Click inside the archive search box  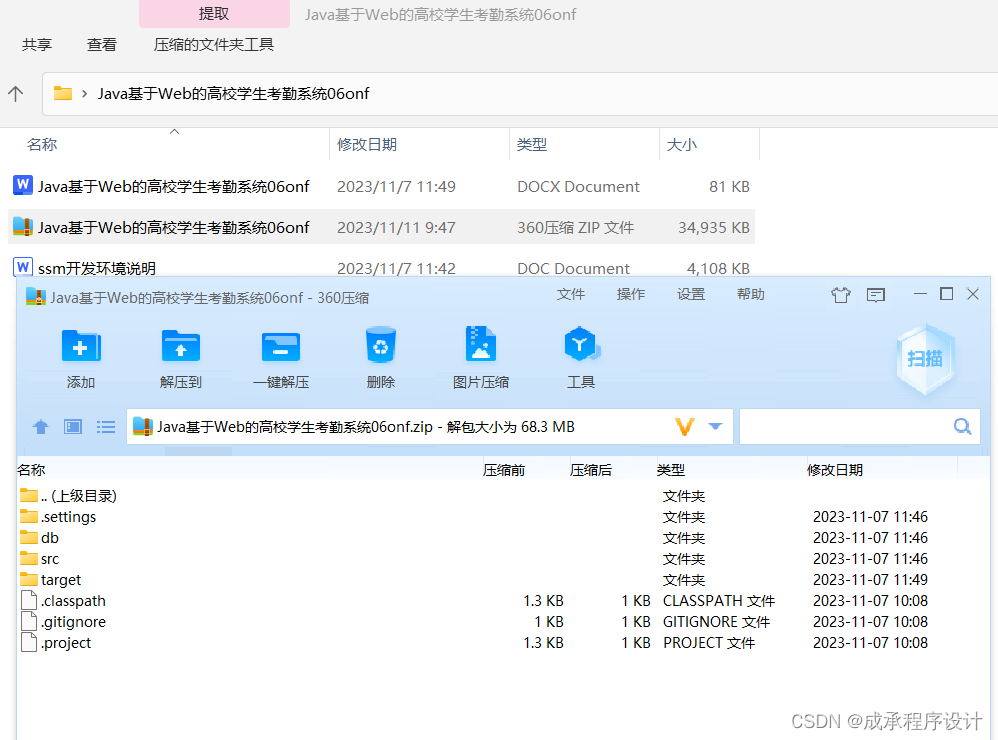pos(855,426)
